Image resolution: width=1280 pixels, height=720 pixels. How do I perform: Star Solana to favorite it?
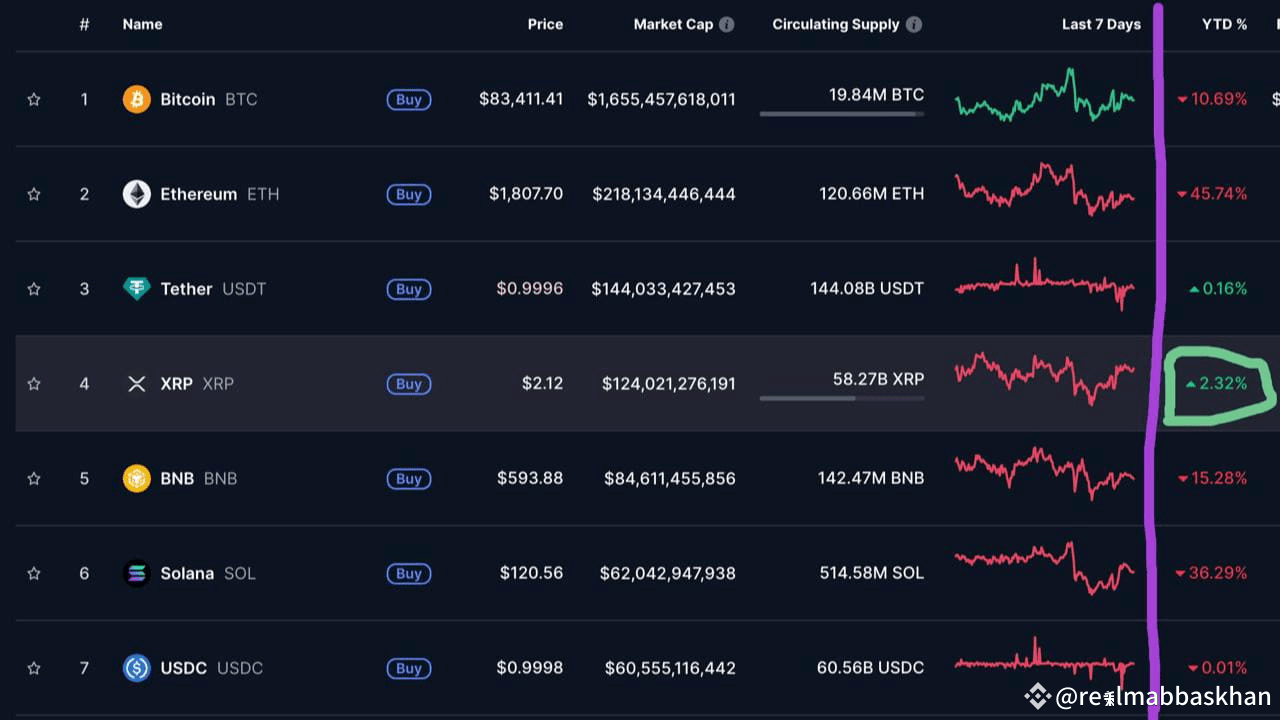[x=33, y=573]
